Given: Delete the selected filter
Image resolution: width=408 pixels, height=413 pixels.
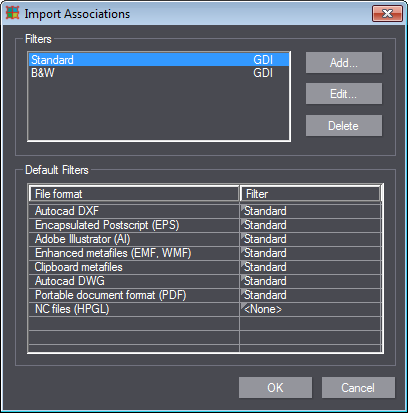Looking at the screenshot, I should tap(344, 126).
